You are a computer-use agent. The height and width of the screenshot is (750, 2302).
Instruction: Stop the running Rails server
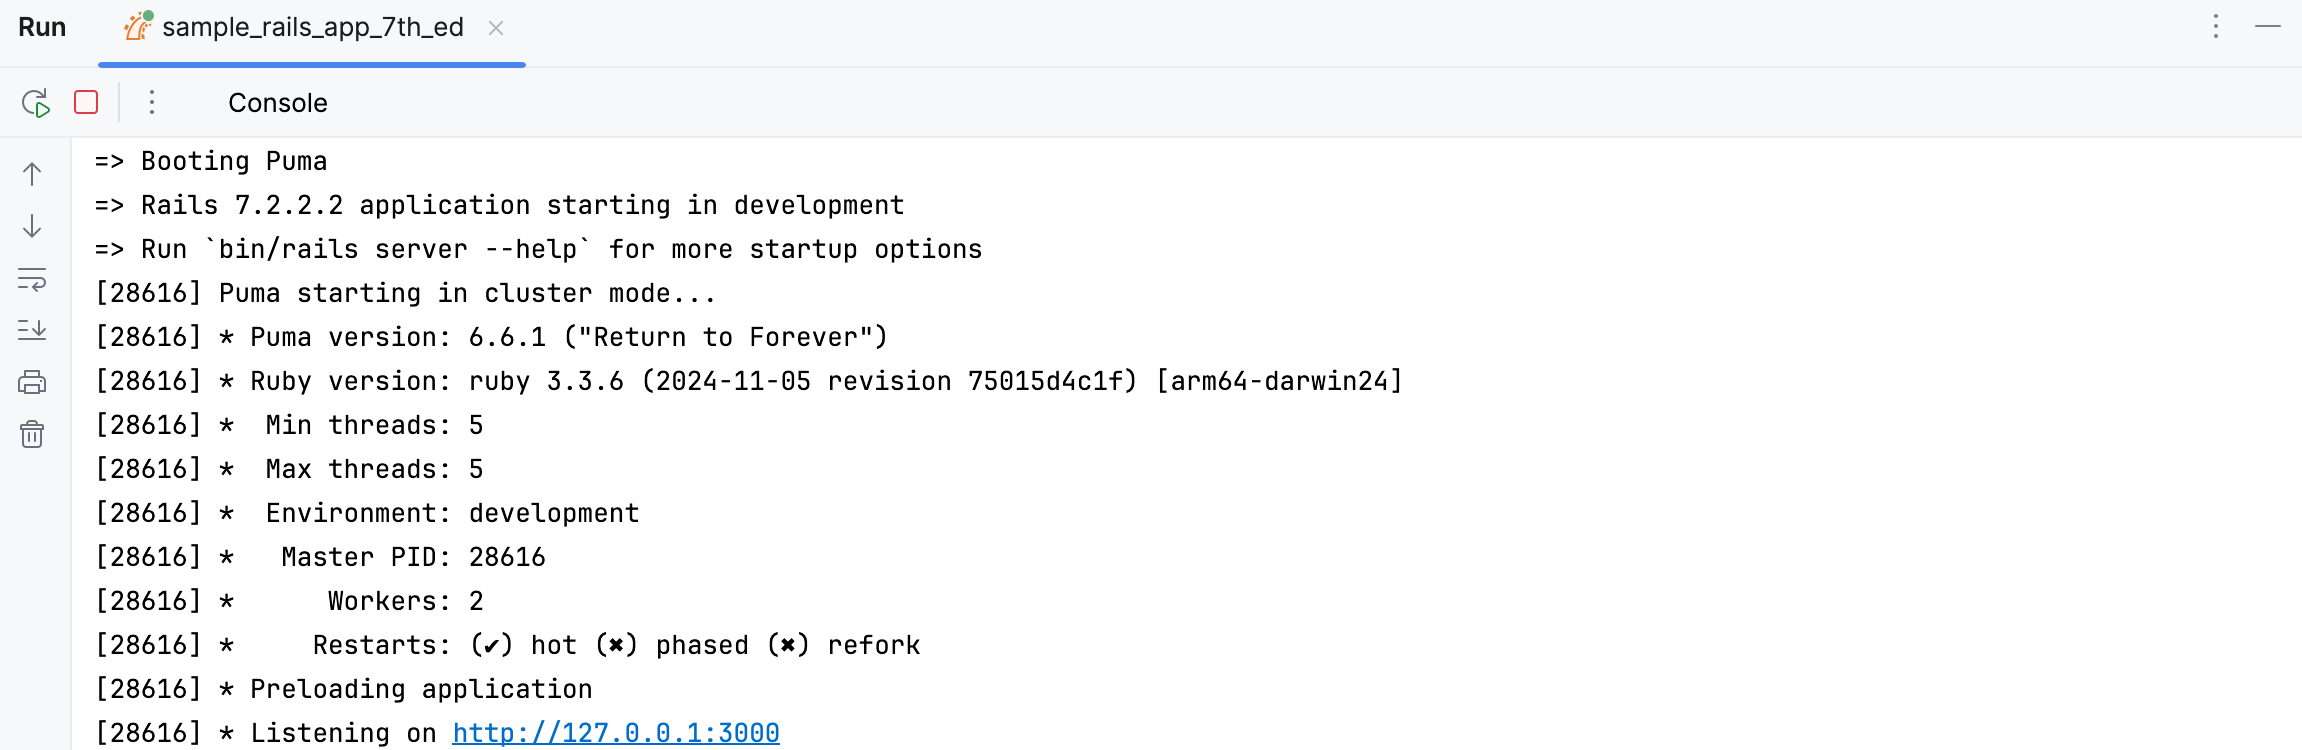tap(86, 102)
